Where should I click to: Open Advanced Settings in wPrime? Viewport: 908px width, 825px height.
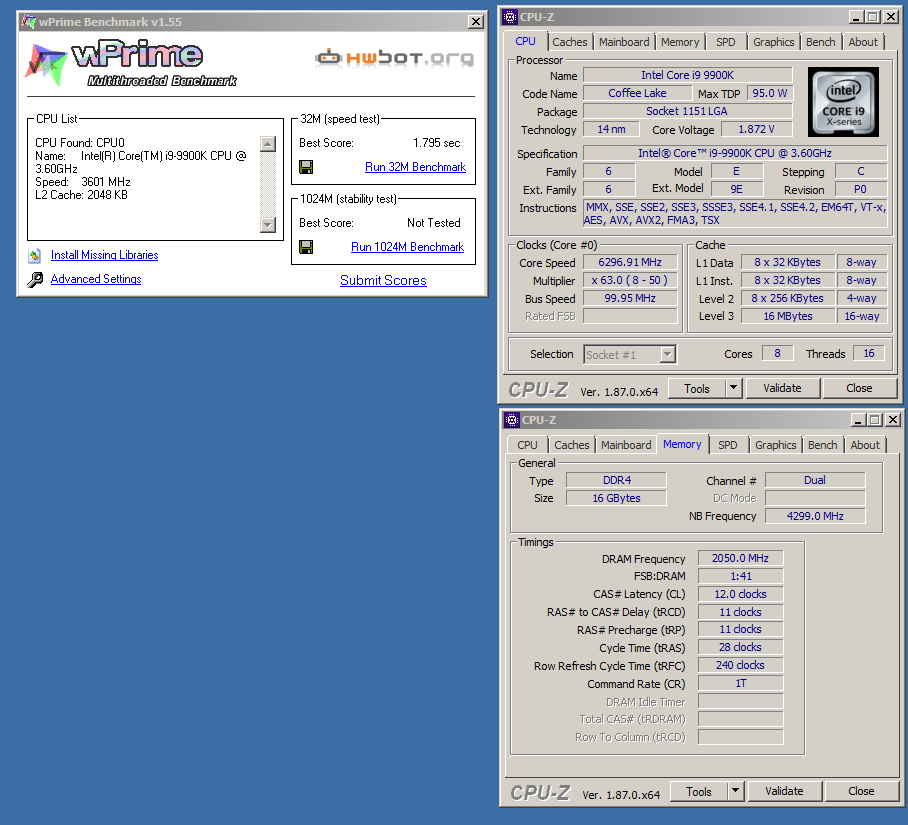(96, 279)
